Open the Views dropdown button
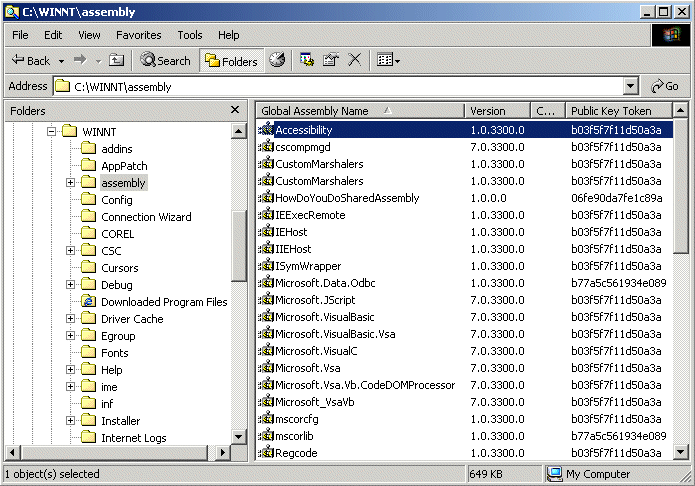The image size is (695, 486). click(x=388, y=60)
